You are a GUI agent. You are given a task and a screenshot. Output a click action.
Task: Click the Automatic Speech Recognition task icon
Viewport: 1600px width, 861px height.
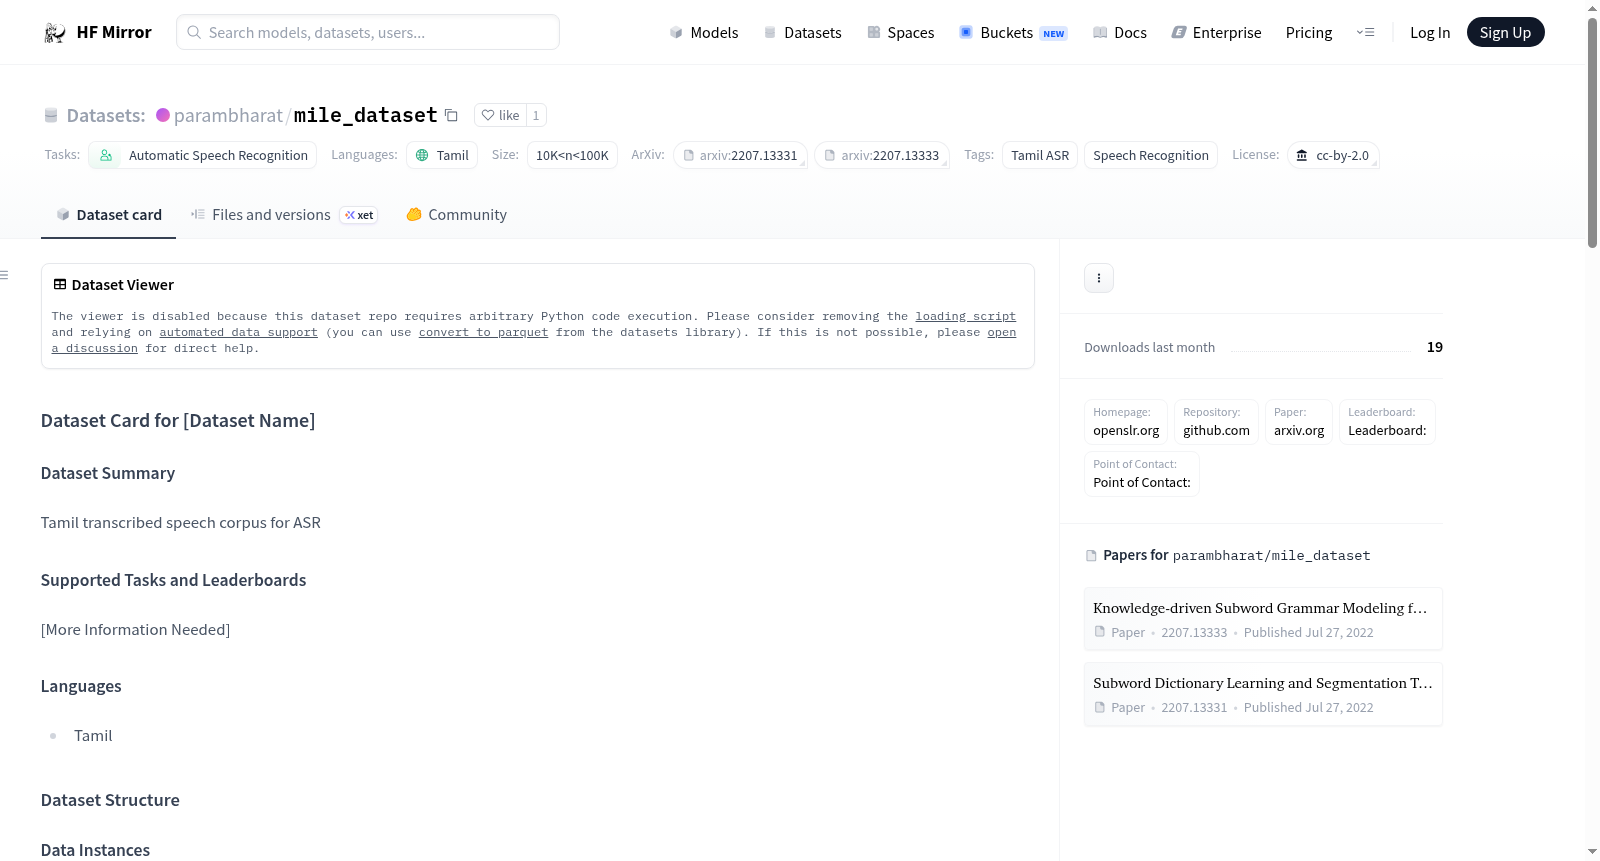pyautogui.click(x=105, y=156)
